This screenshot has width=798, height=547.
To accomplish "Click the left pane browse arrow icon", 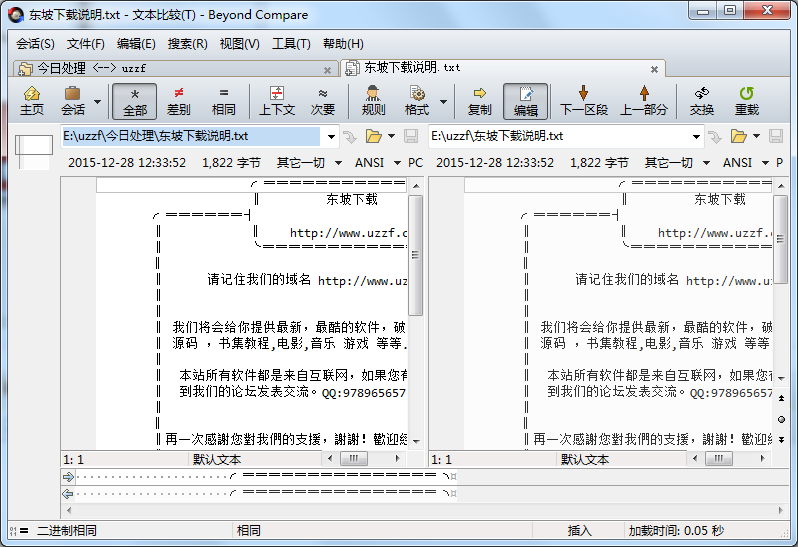I will pos(350,136).
